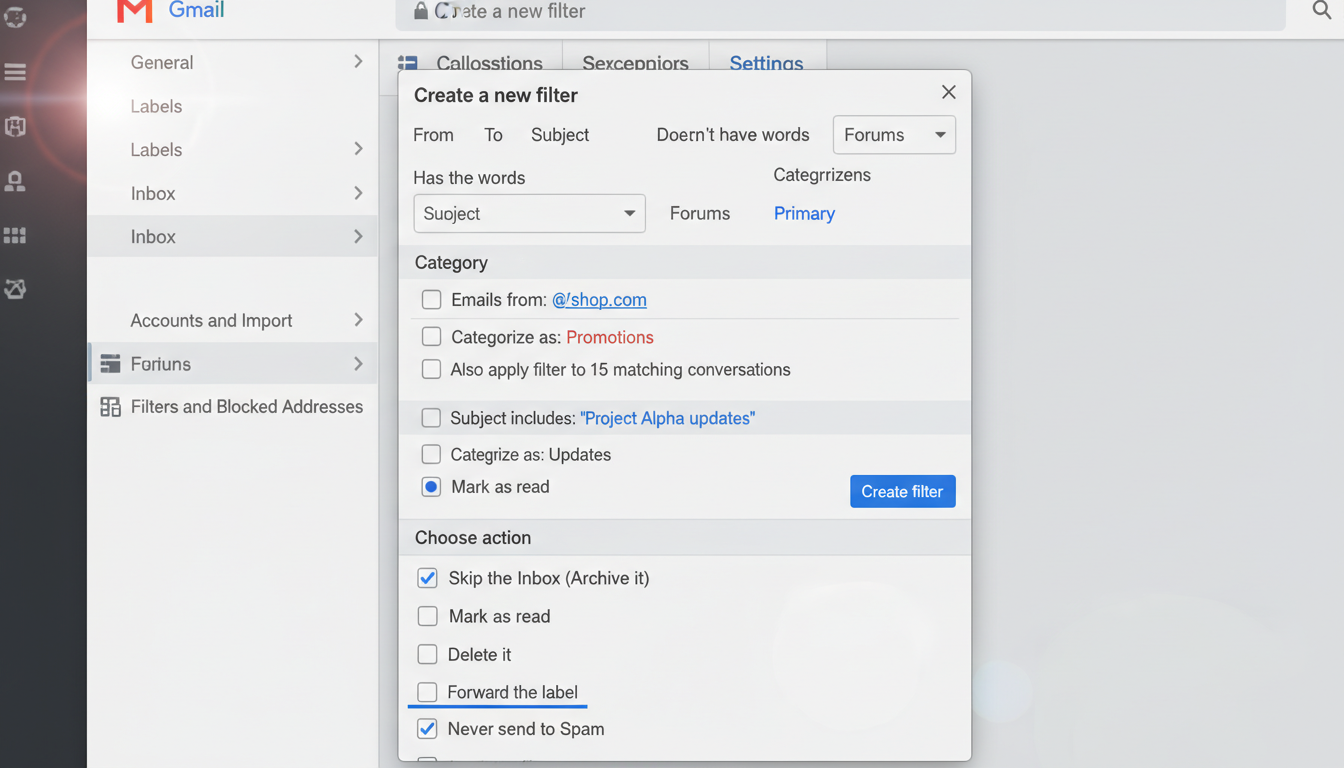Open the hamburger menu in the left rail
The width and height of the screenshot is (1344, 768).
[x=15, y=72]
